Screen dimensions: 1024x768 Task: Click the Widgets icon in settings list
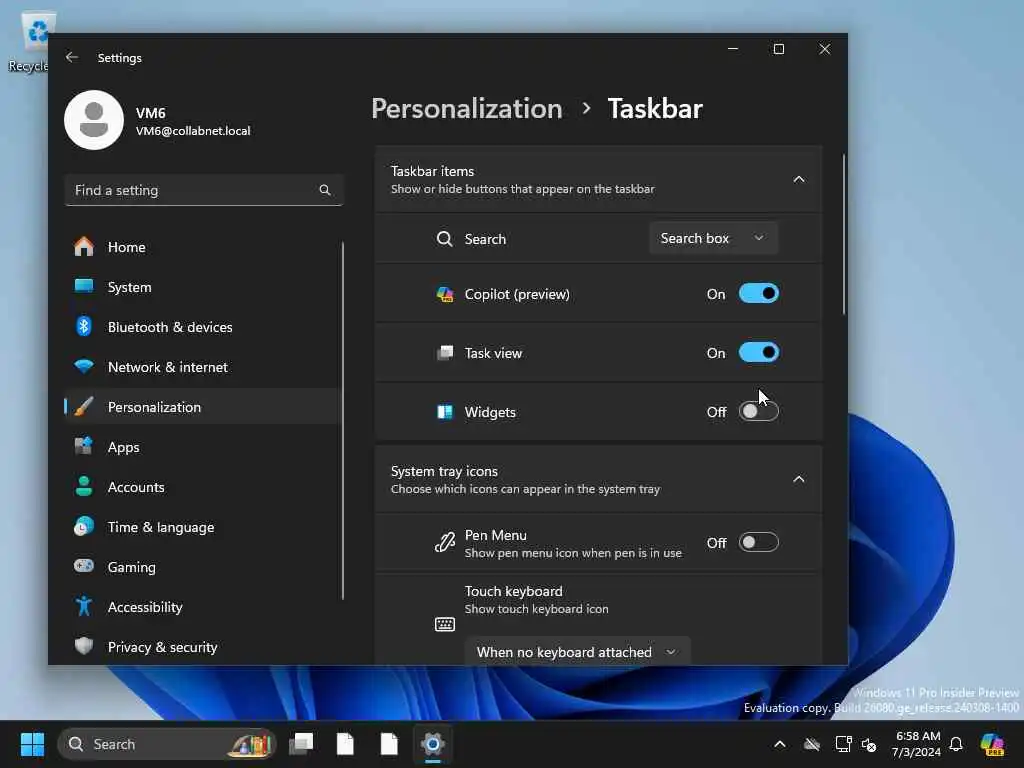tap(445, 412)
